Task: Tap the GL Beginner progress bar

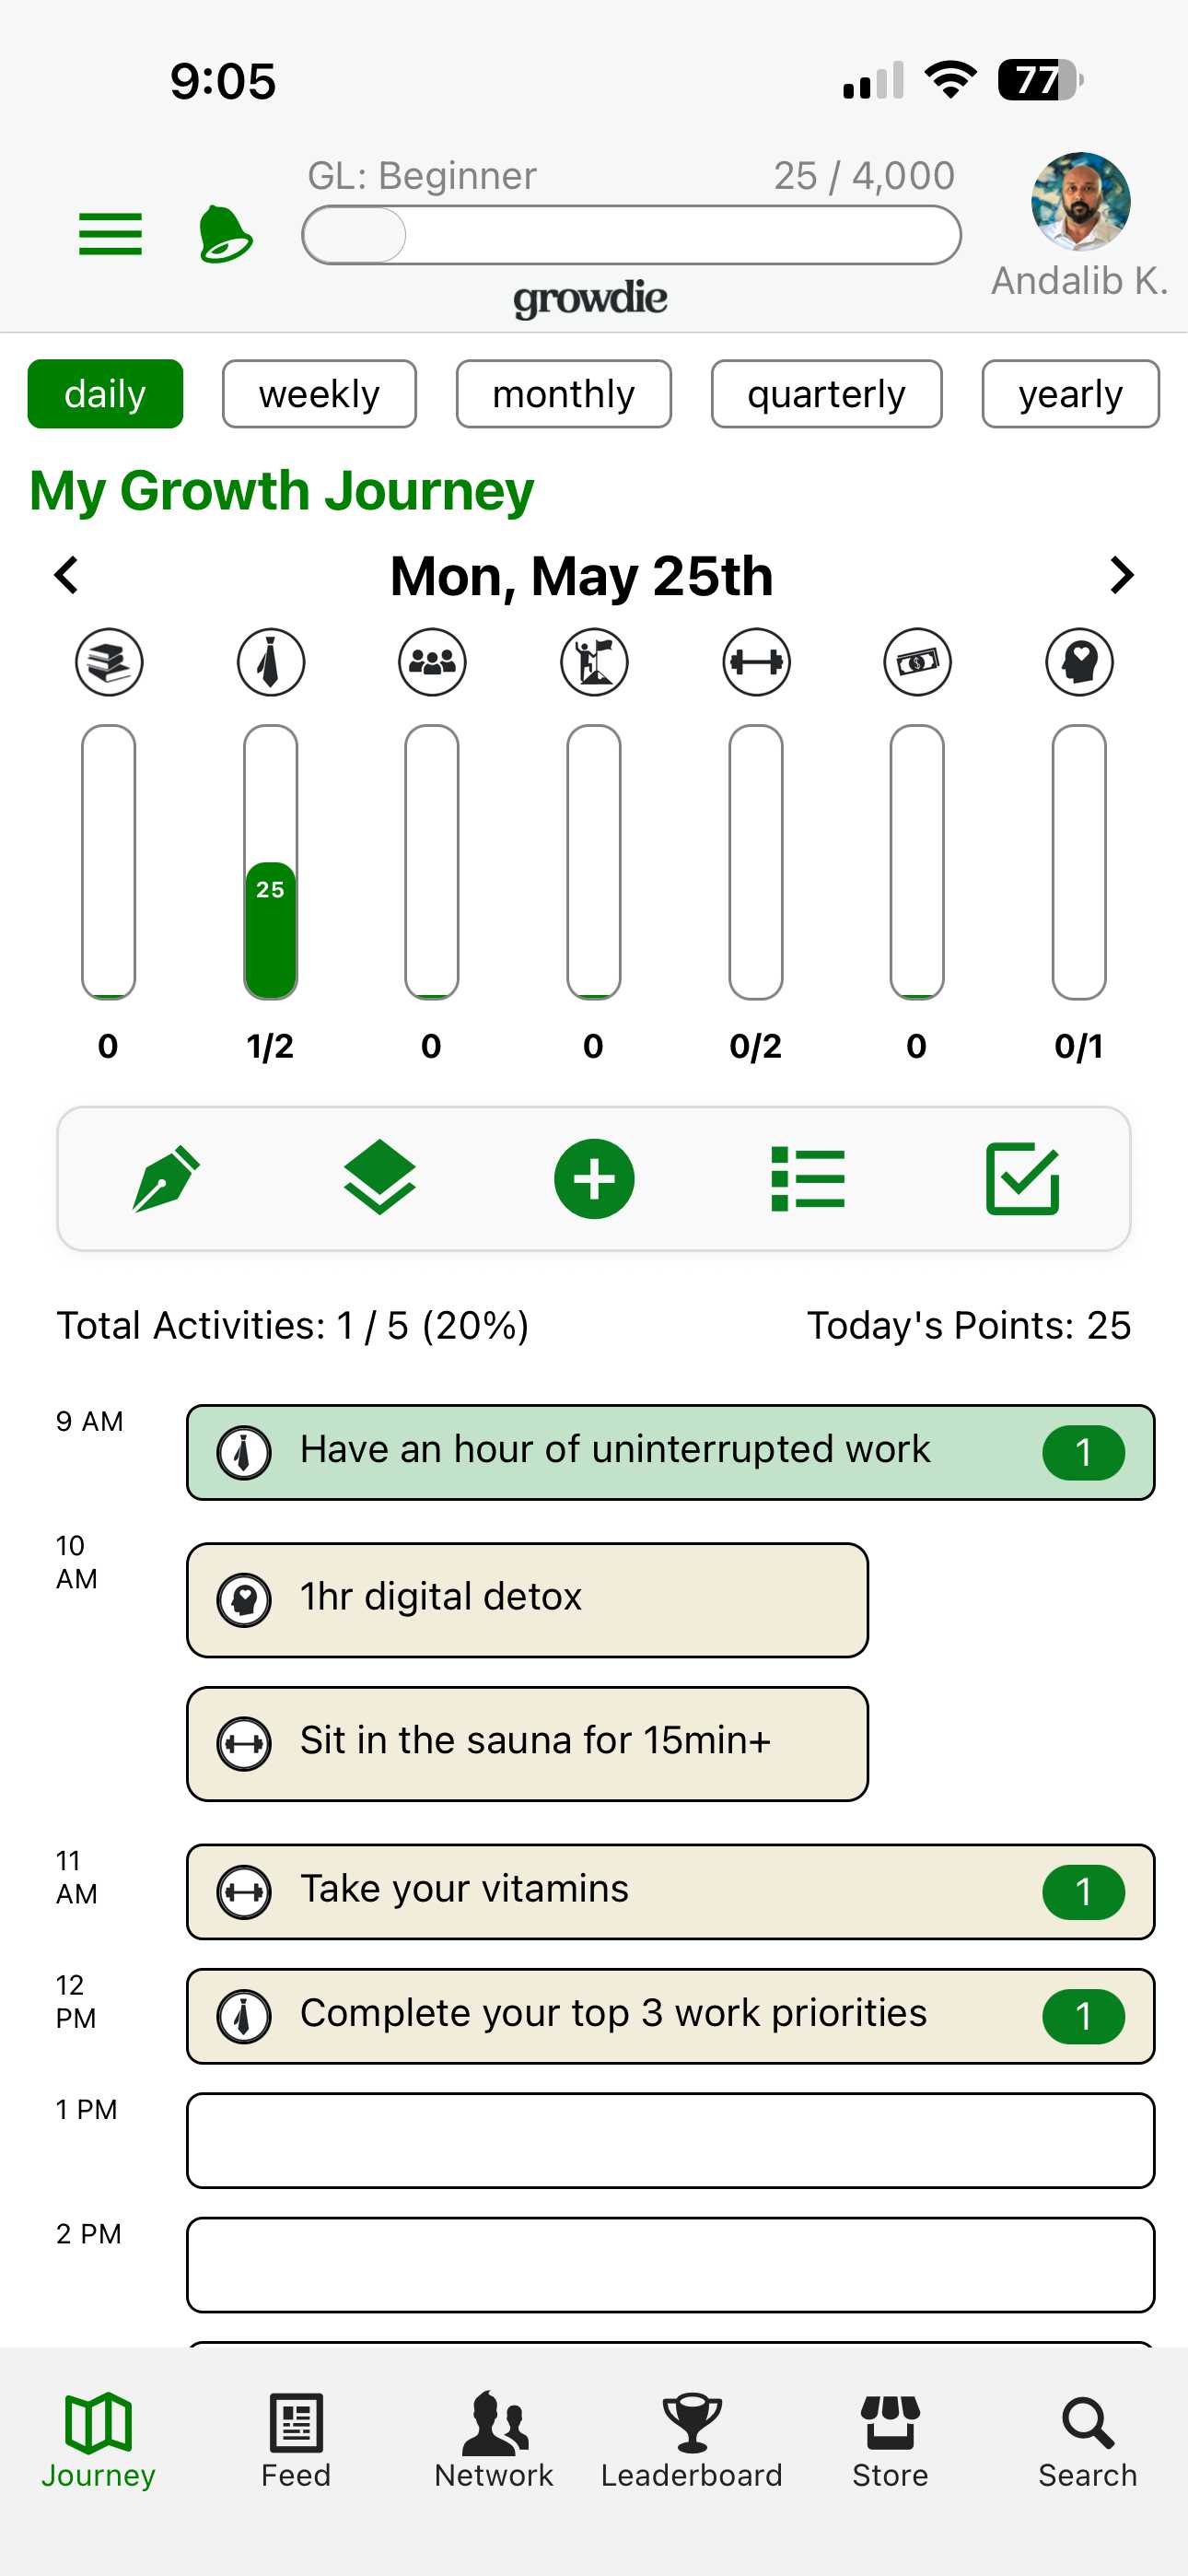Action: 631,235
